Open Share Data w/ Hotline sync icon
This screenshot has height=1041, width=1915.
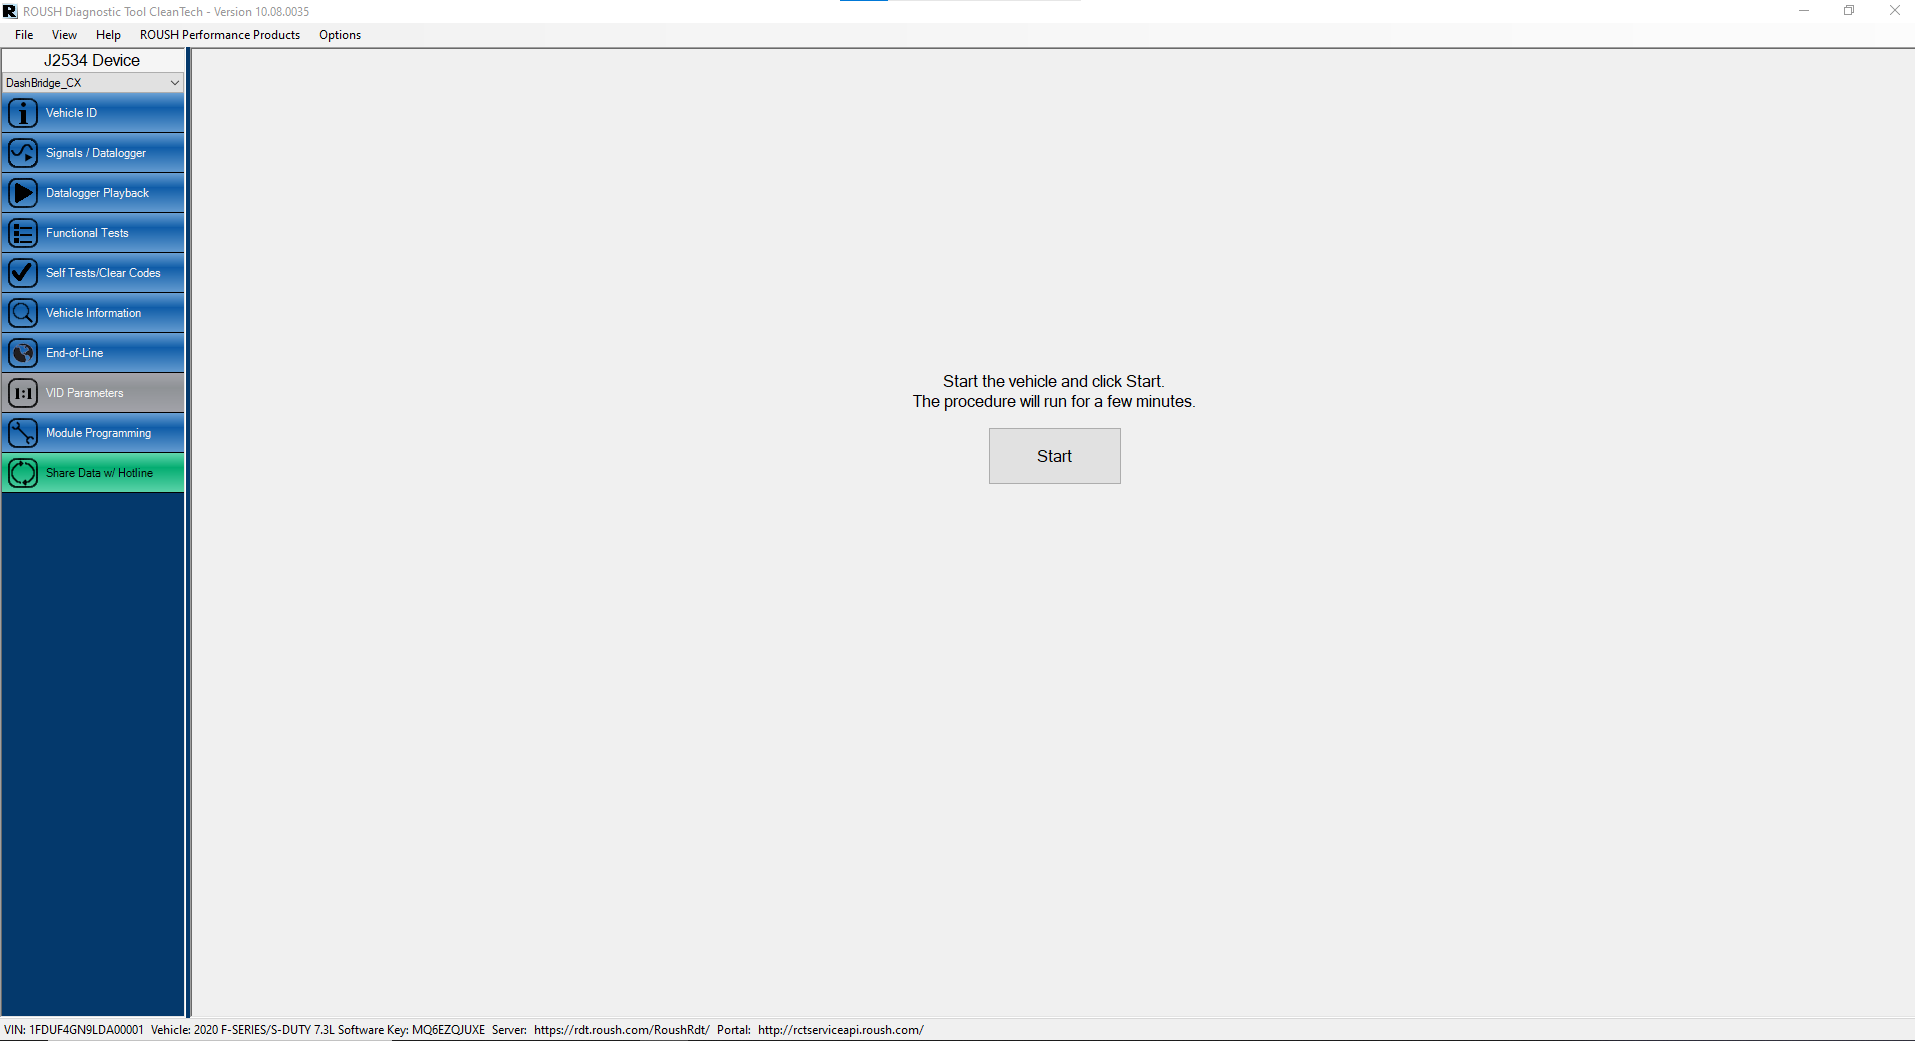(x=23, y=472)
